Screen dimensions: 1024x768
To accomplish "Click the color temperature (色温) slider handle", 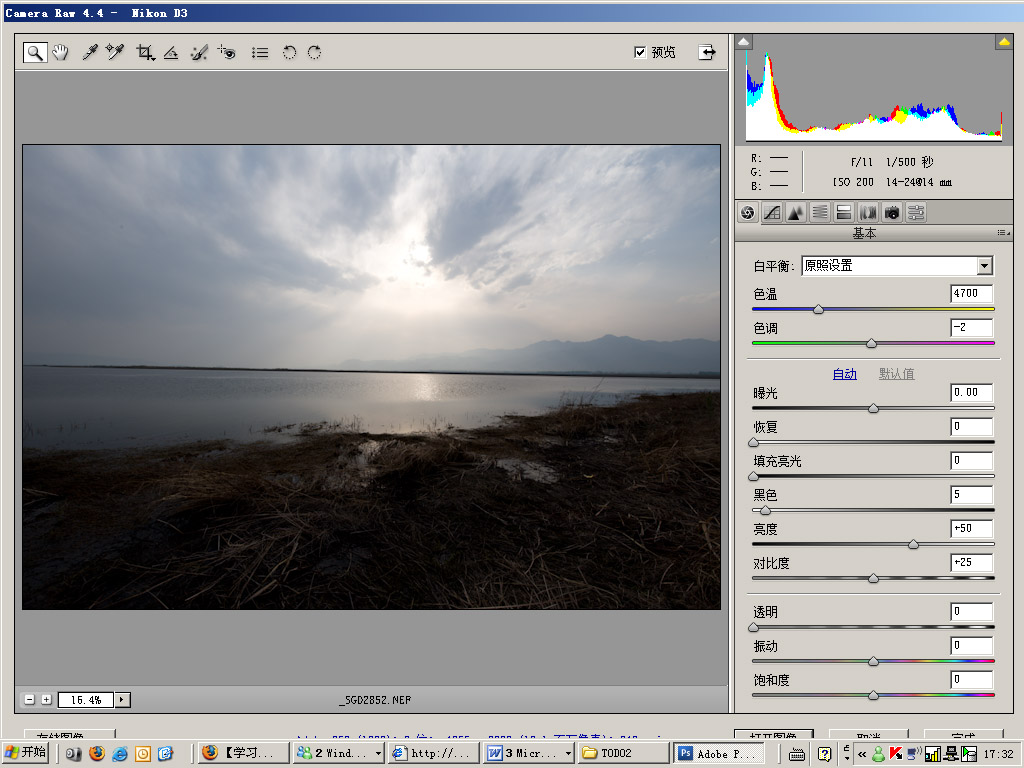I will pos(818,310).
